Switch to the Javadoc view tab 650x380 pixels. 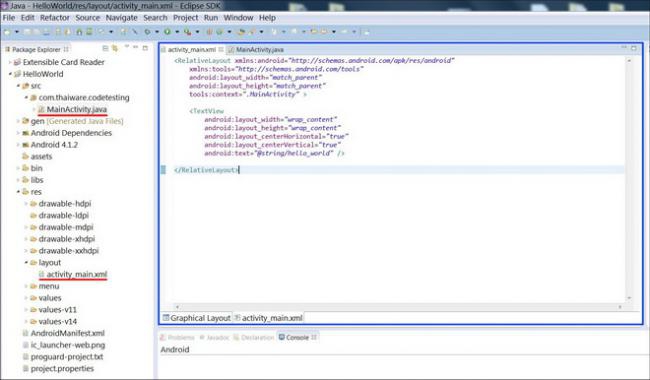coord(214,337)
